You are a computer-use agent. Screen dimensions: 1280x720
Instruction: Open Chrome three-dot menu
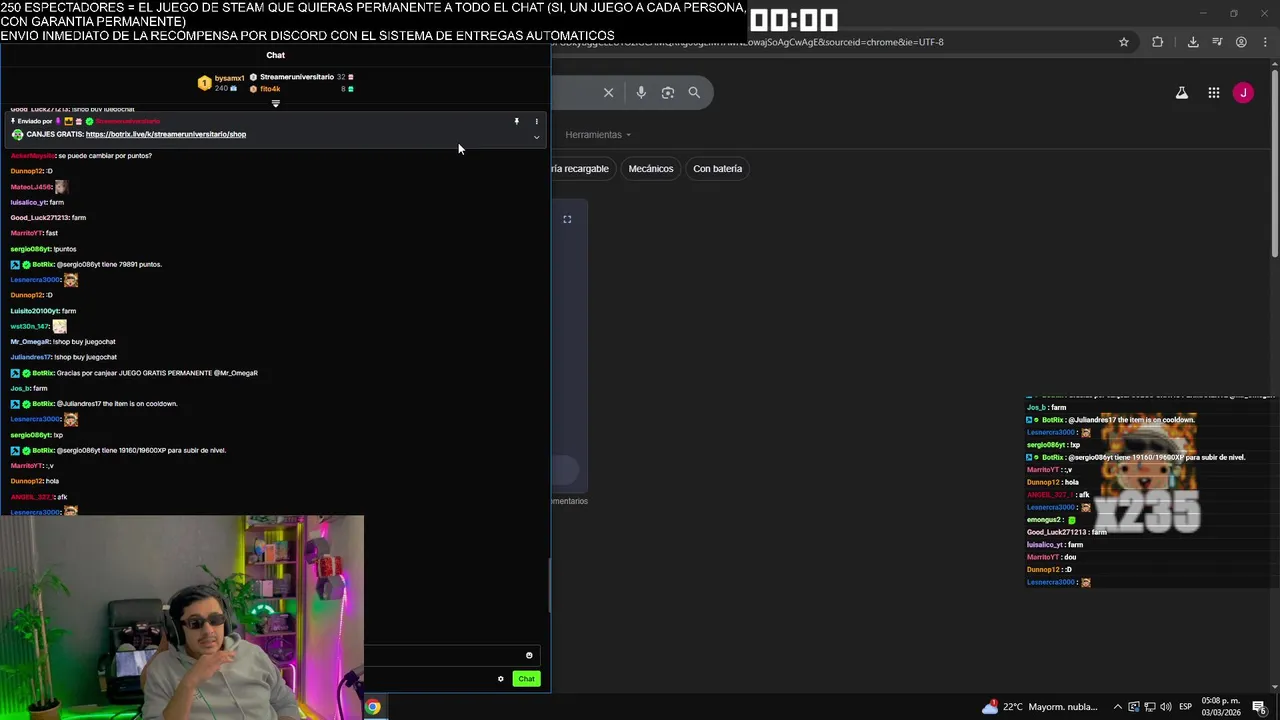pos(1264,42)
